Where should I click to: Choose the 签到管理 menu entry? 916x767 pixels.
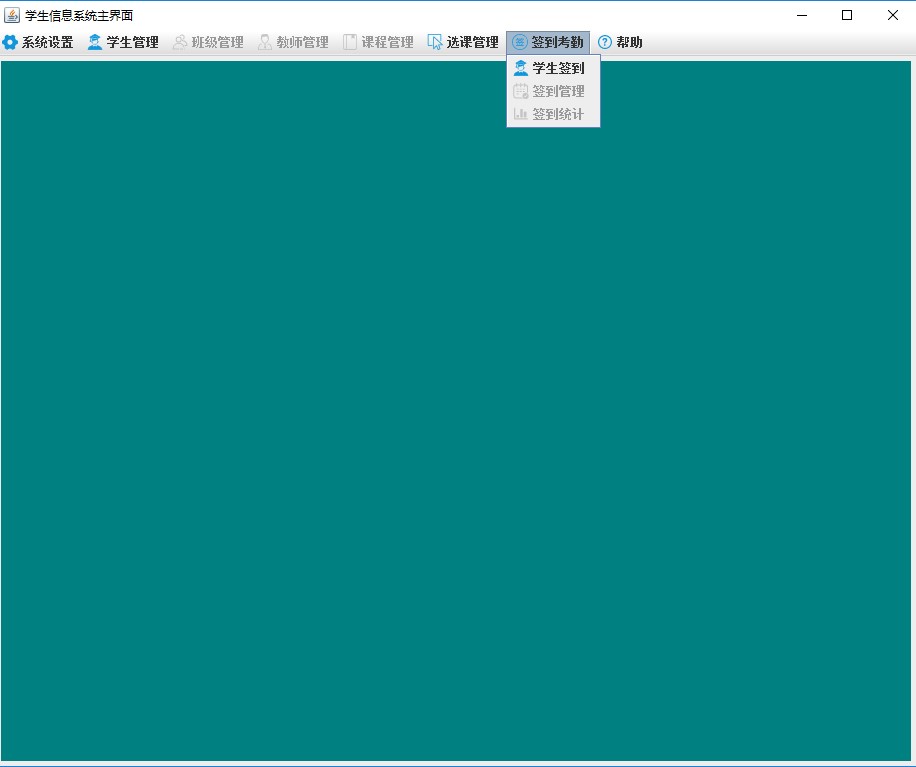553,91
